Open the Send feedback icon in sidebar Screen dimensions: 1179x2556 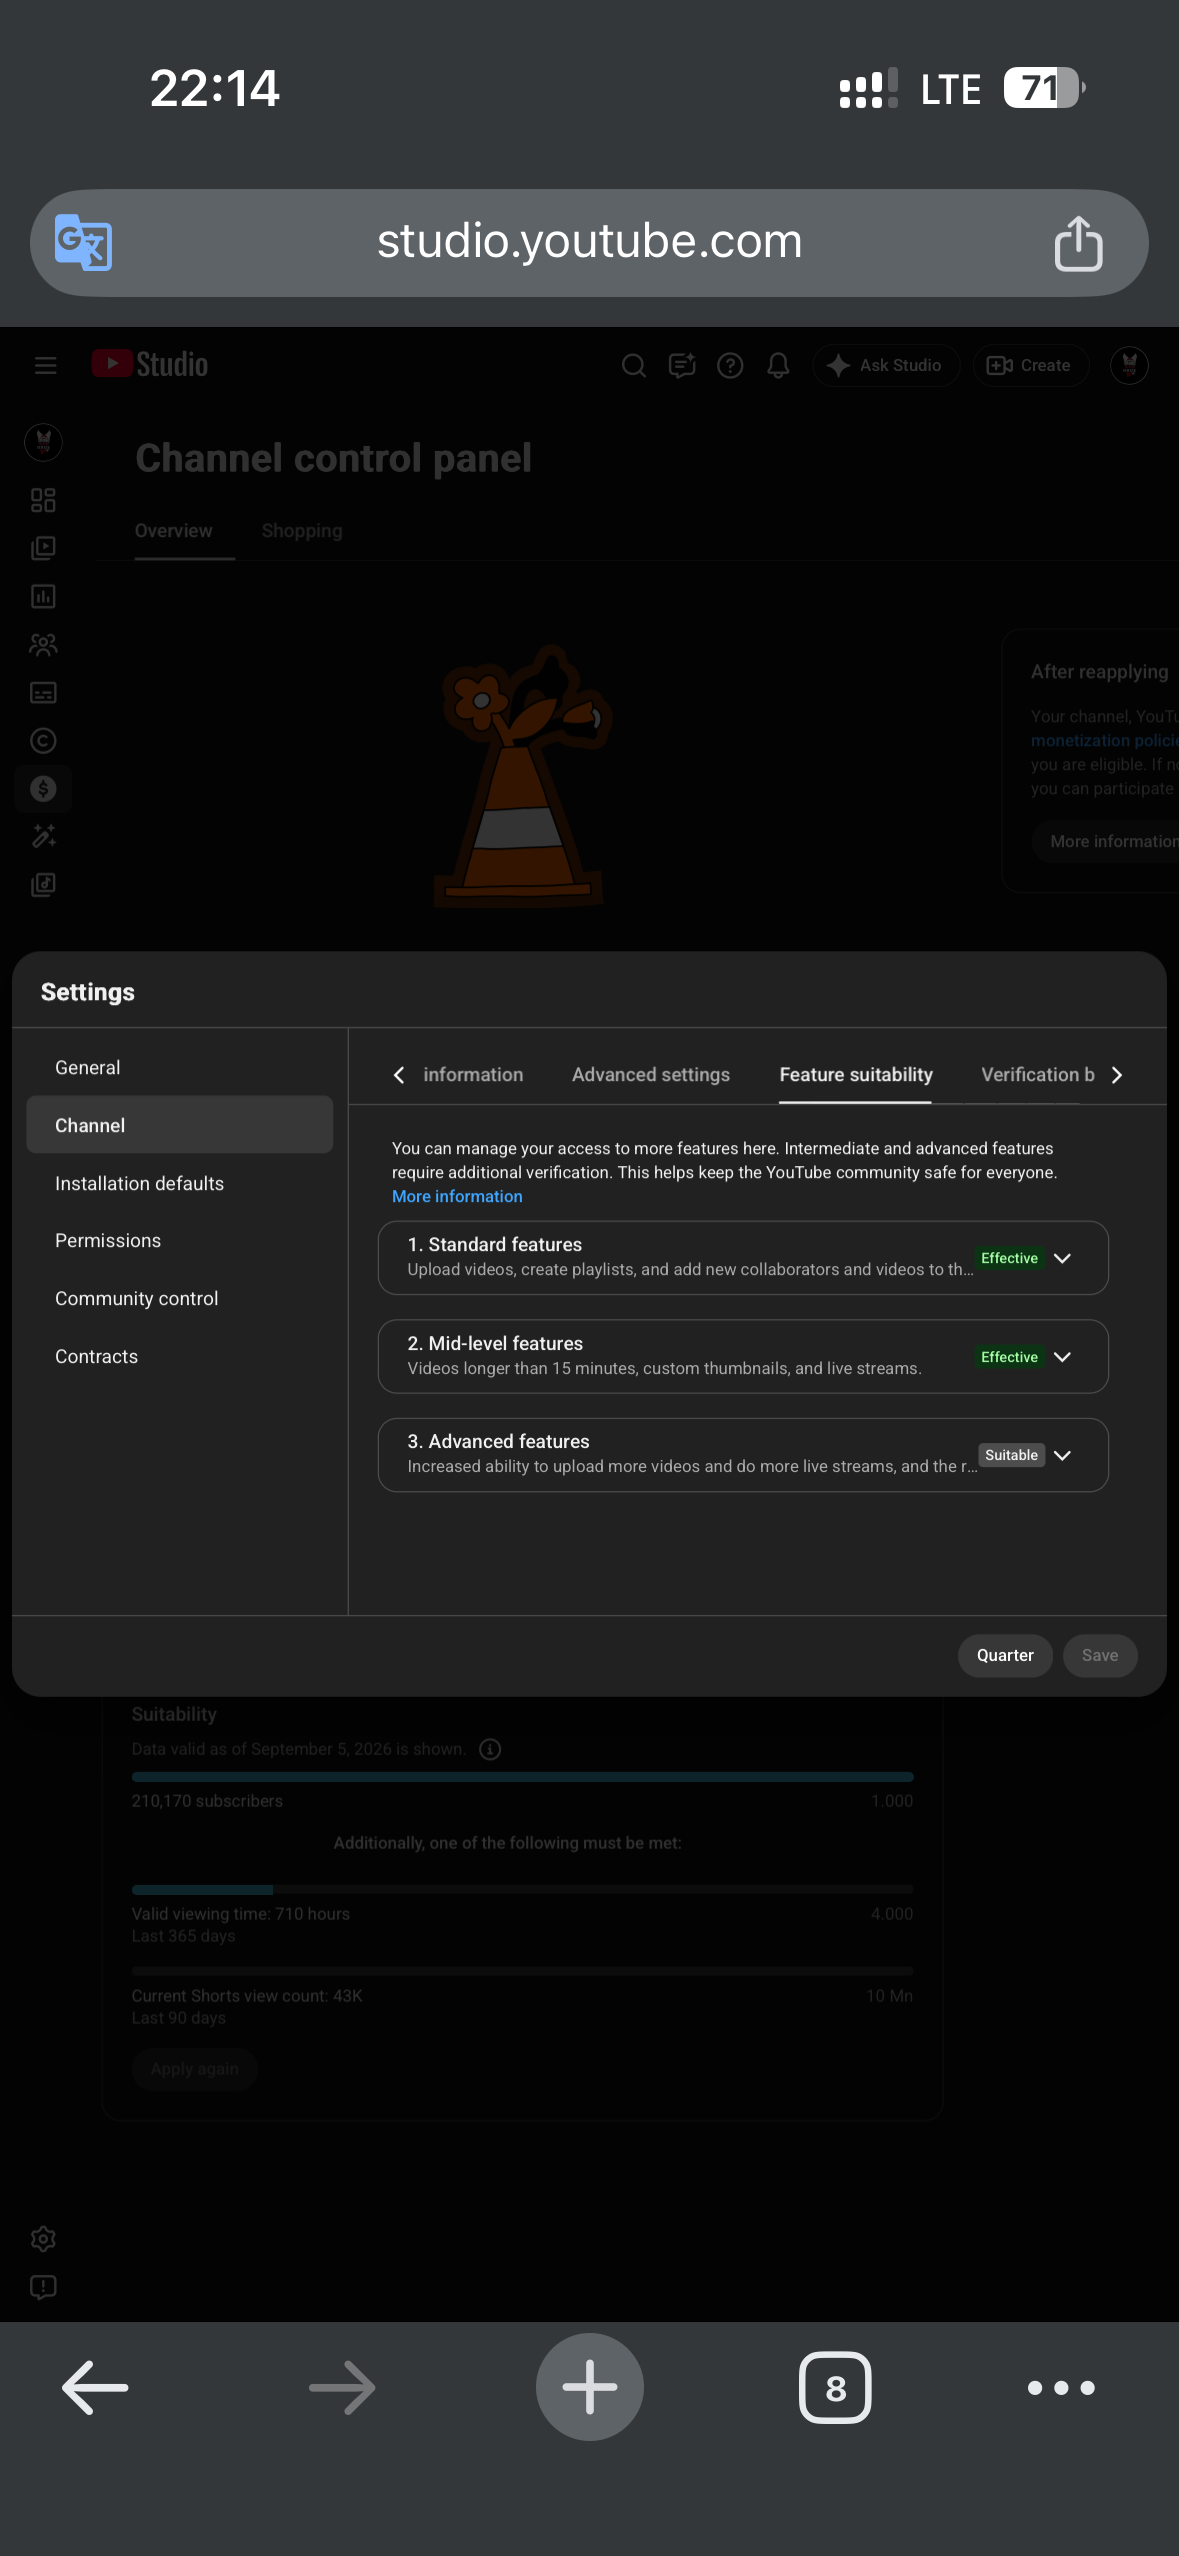[43, 2287]
